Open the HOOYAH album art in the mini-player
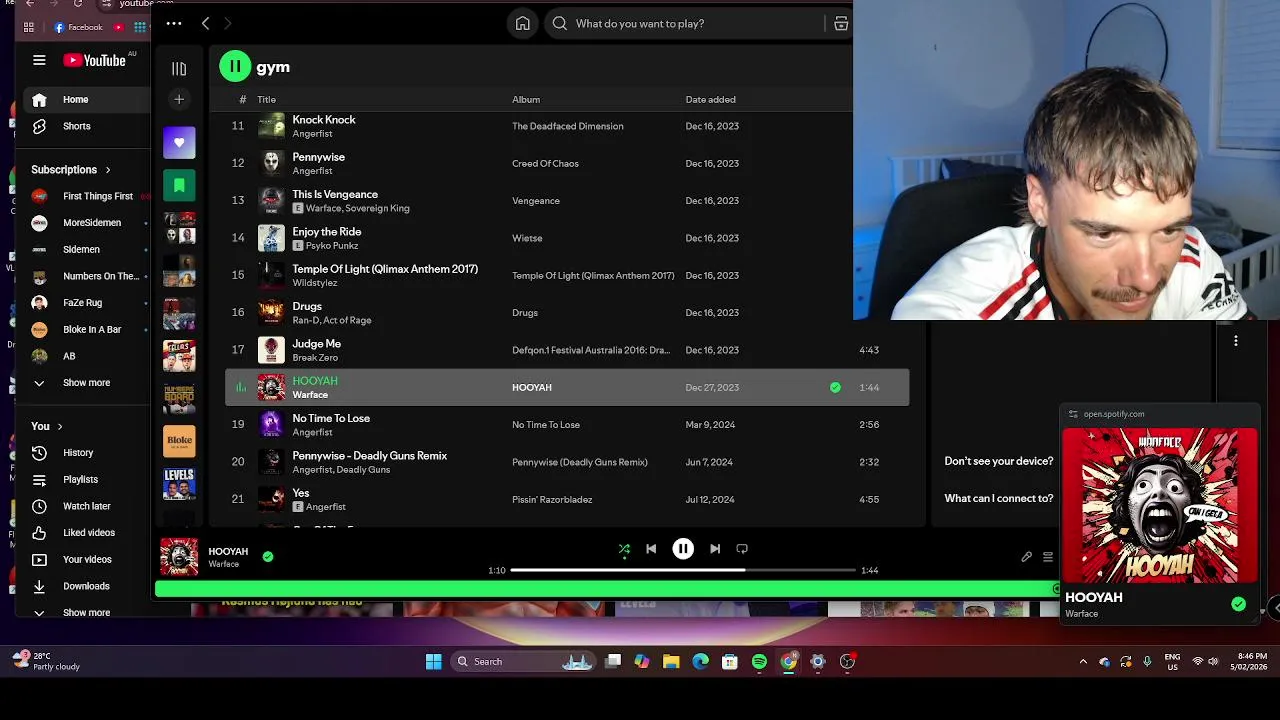The image size is (1280, 720). click(x=1160, y=505)
